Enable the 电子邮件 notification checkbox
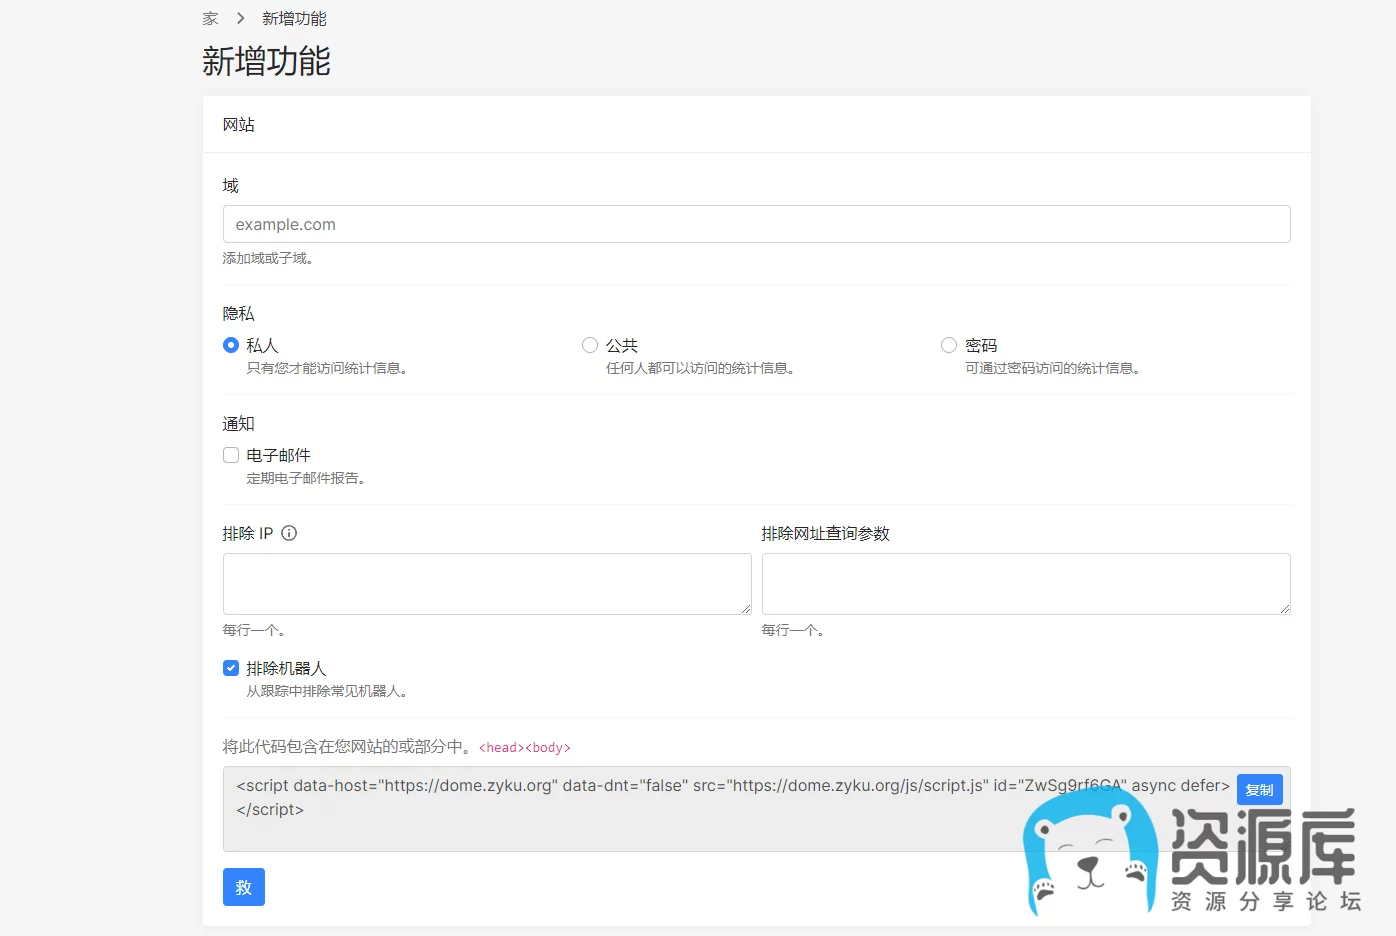Viewport: 1396px width, 936px height. coord(231,455)
